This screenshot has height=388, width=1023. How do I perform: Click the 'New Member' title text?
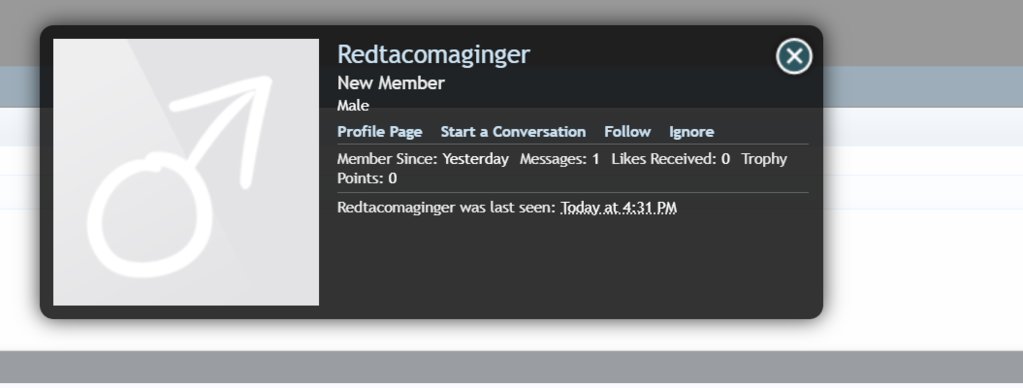[391, 83]
